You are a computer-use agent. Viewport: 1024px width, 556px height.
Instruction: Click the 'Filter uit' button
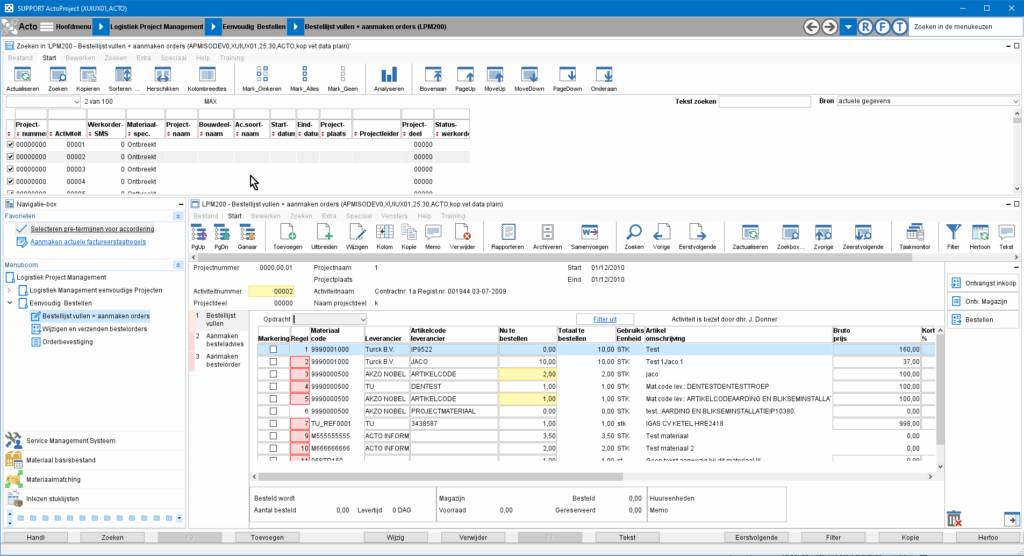tap(605, 319)
